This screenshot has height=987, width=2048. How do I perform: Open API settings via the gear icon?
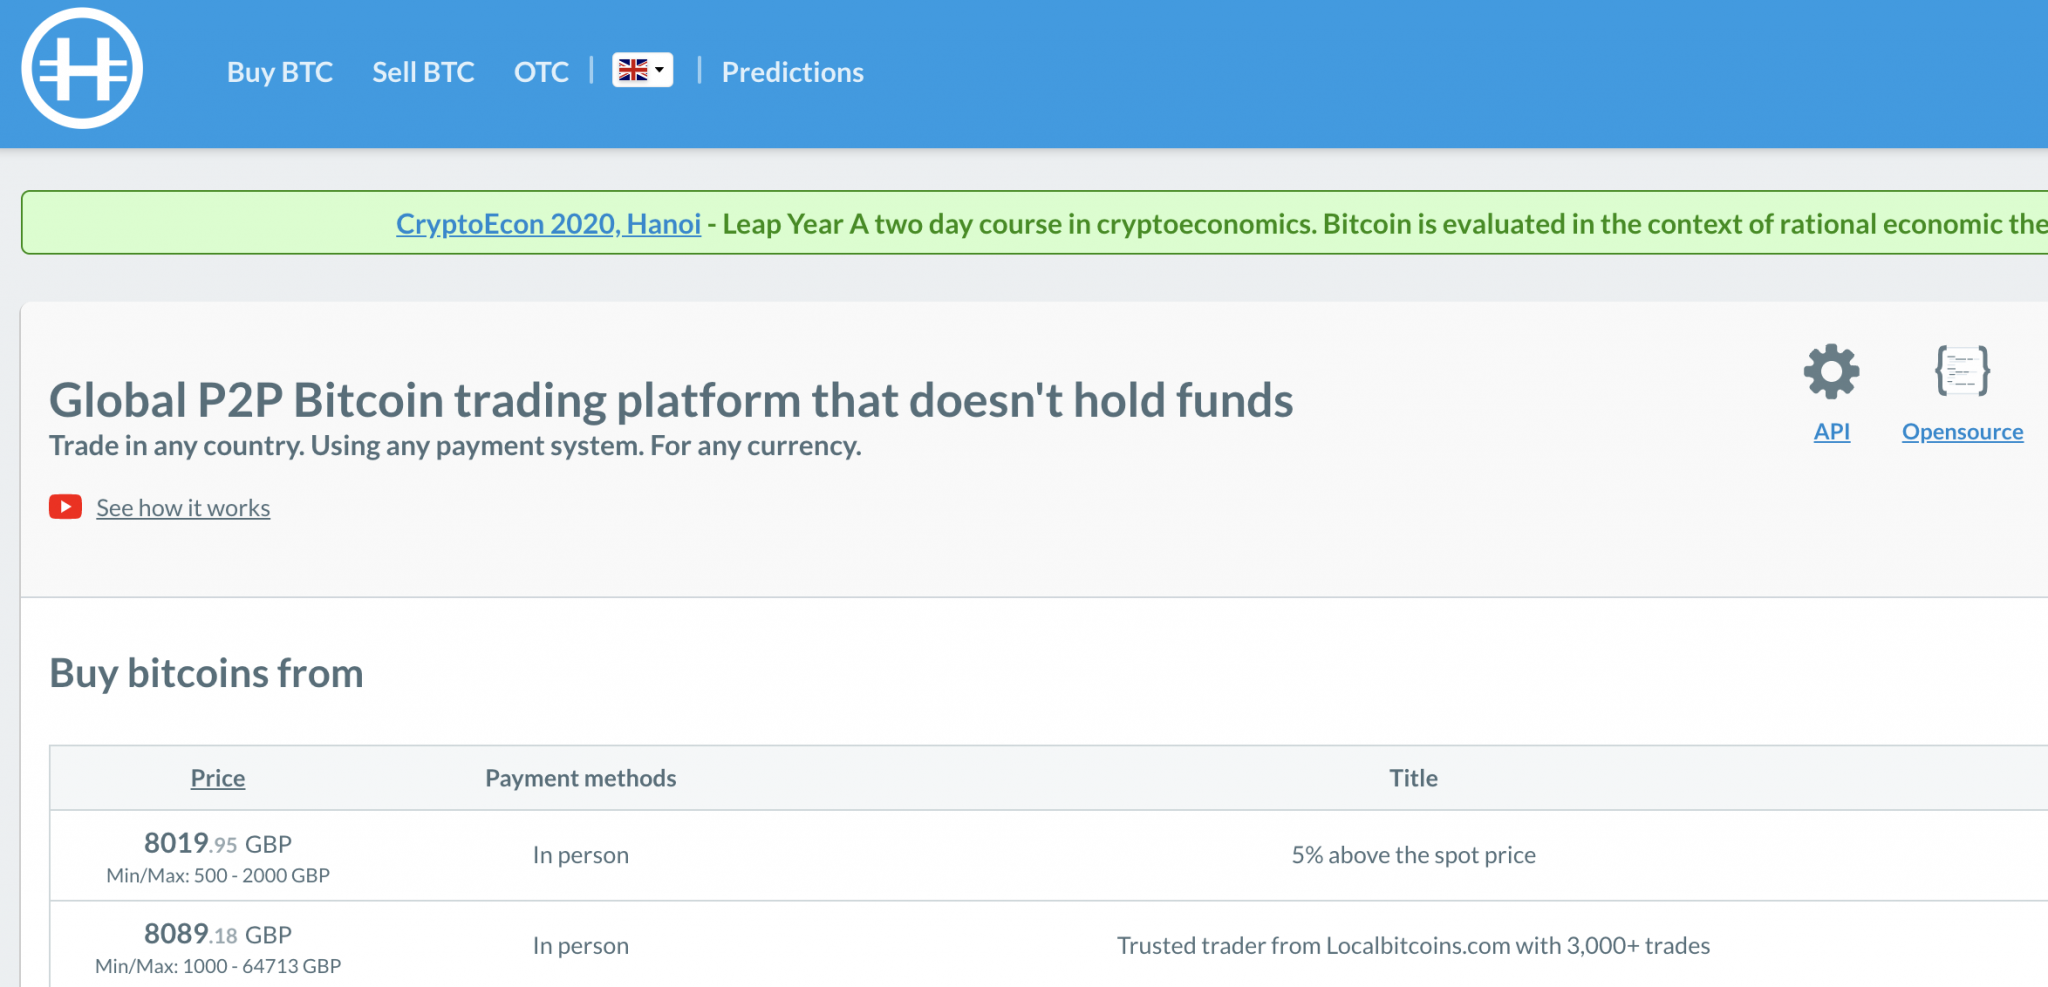[1830, 370]
